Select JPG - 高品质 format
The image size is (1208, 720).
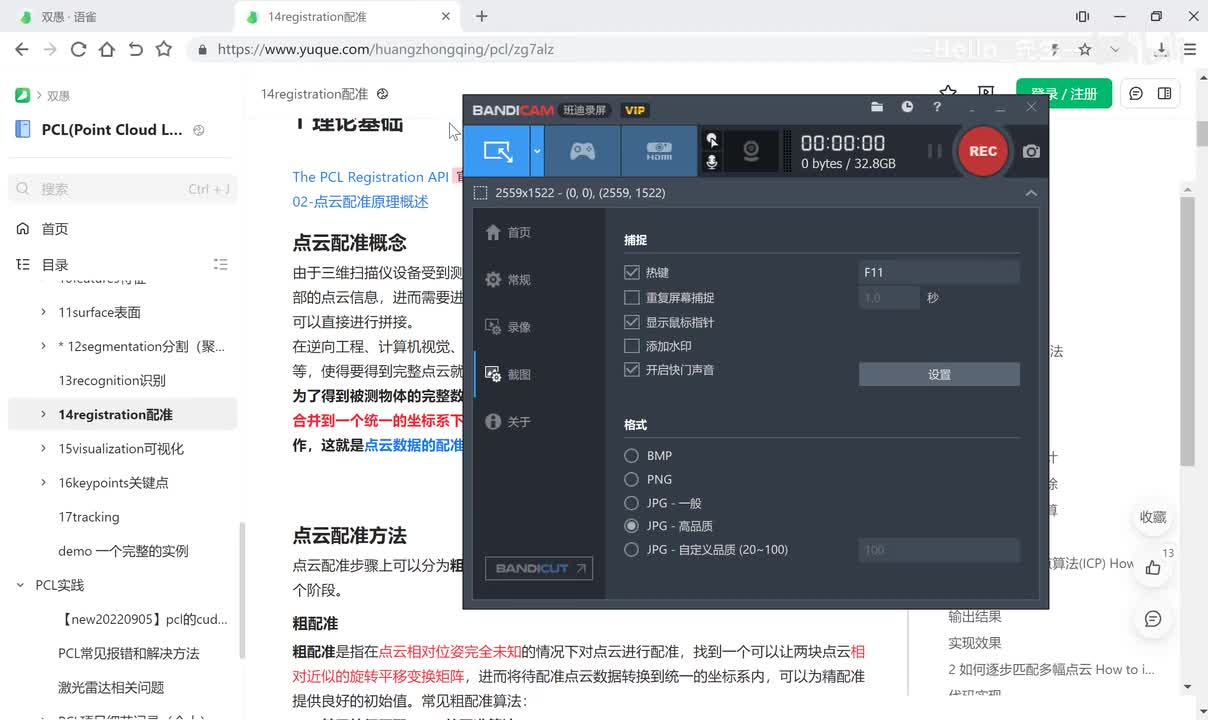click(x=631, y=526)
